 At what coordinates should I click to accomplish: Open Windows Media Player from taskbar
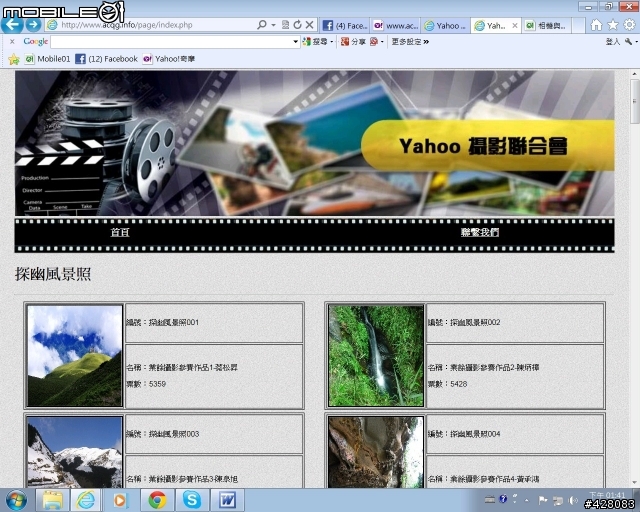tap(120, 500)
